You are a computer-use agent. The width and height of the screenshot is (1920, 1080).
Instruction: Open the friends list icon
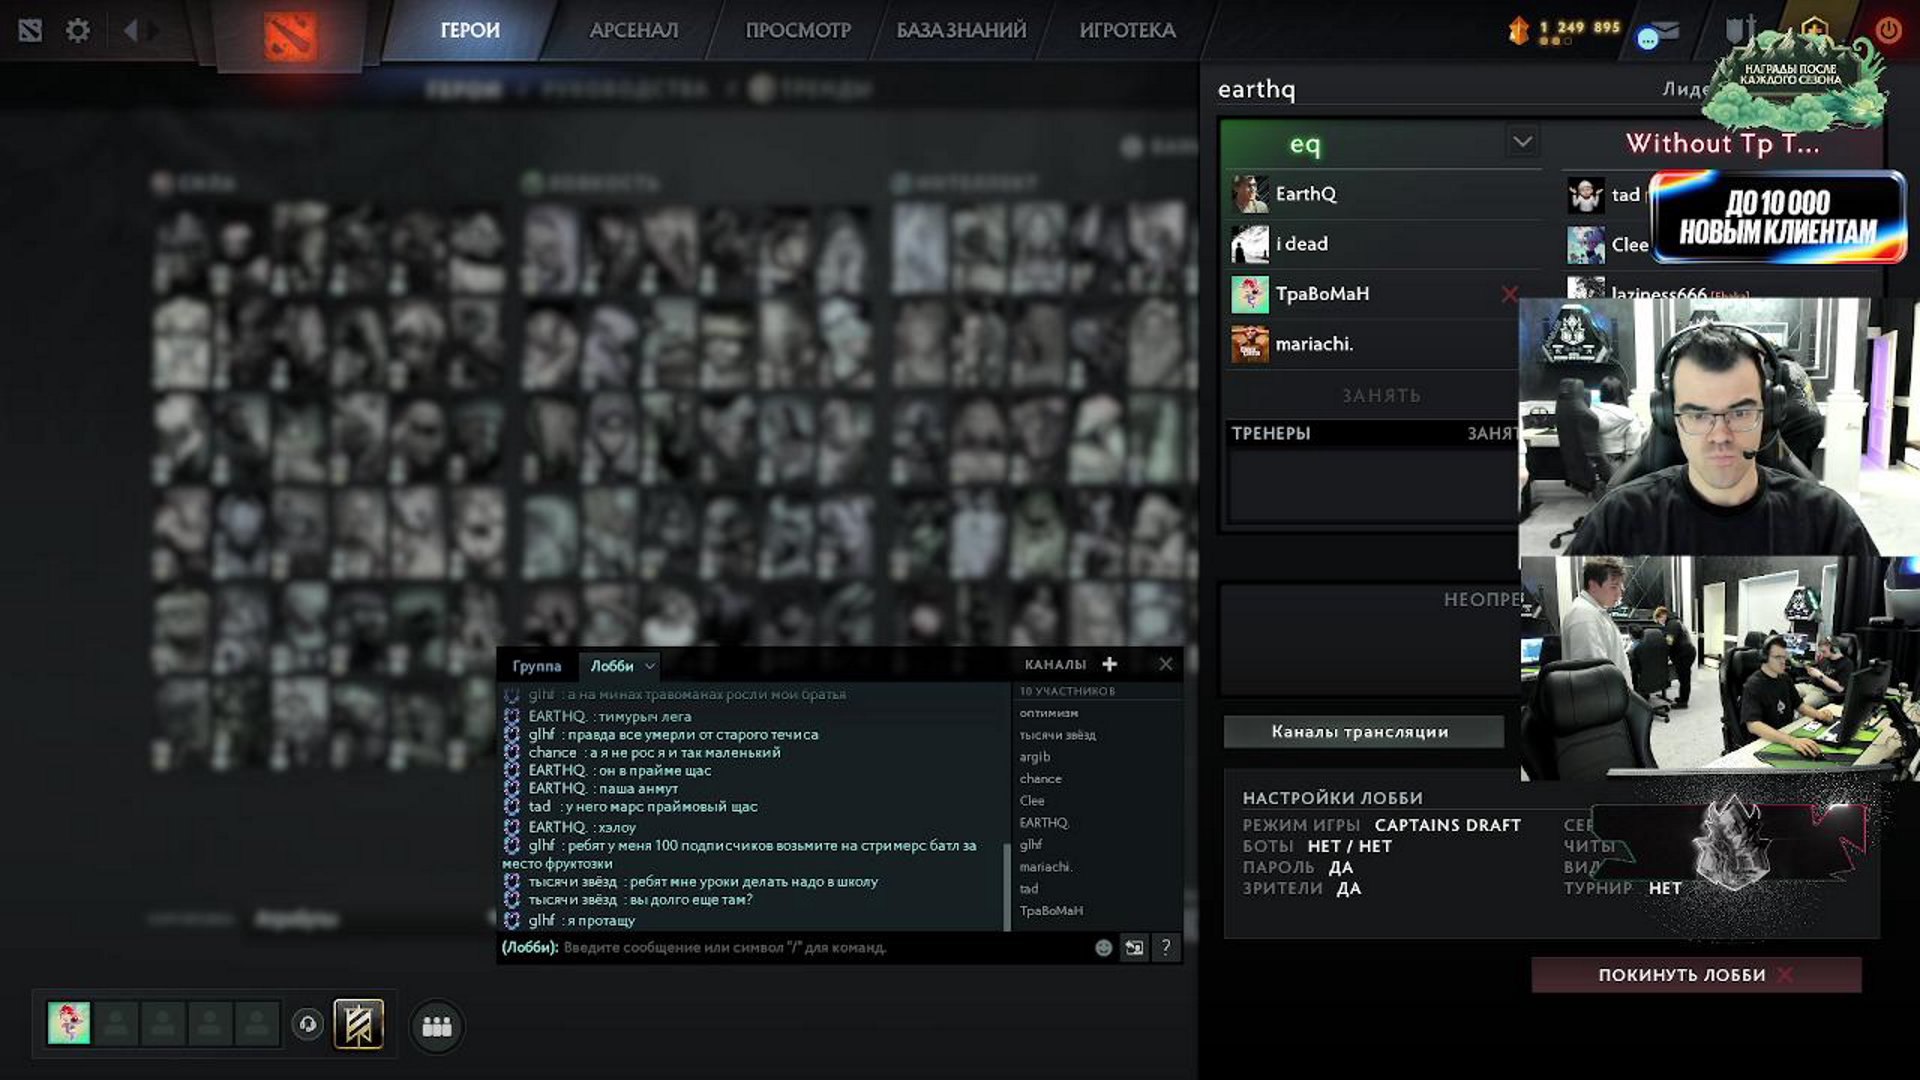(x=437, y=1027)
